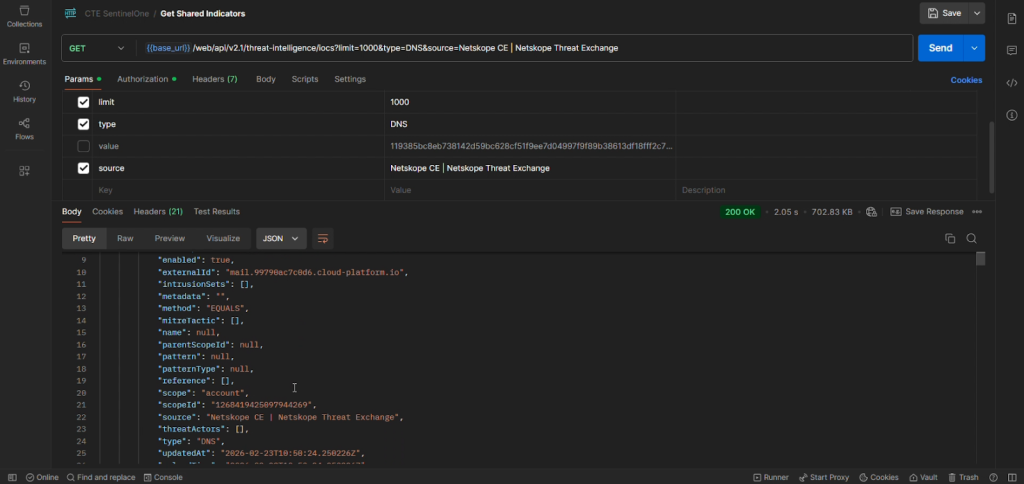Select the Pretty response view
1024x484 pixels.
(x=84, y=238)
